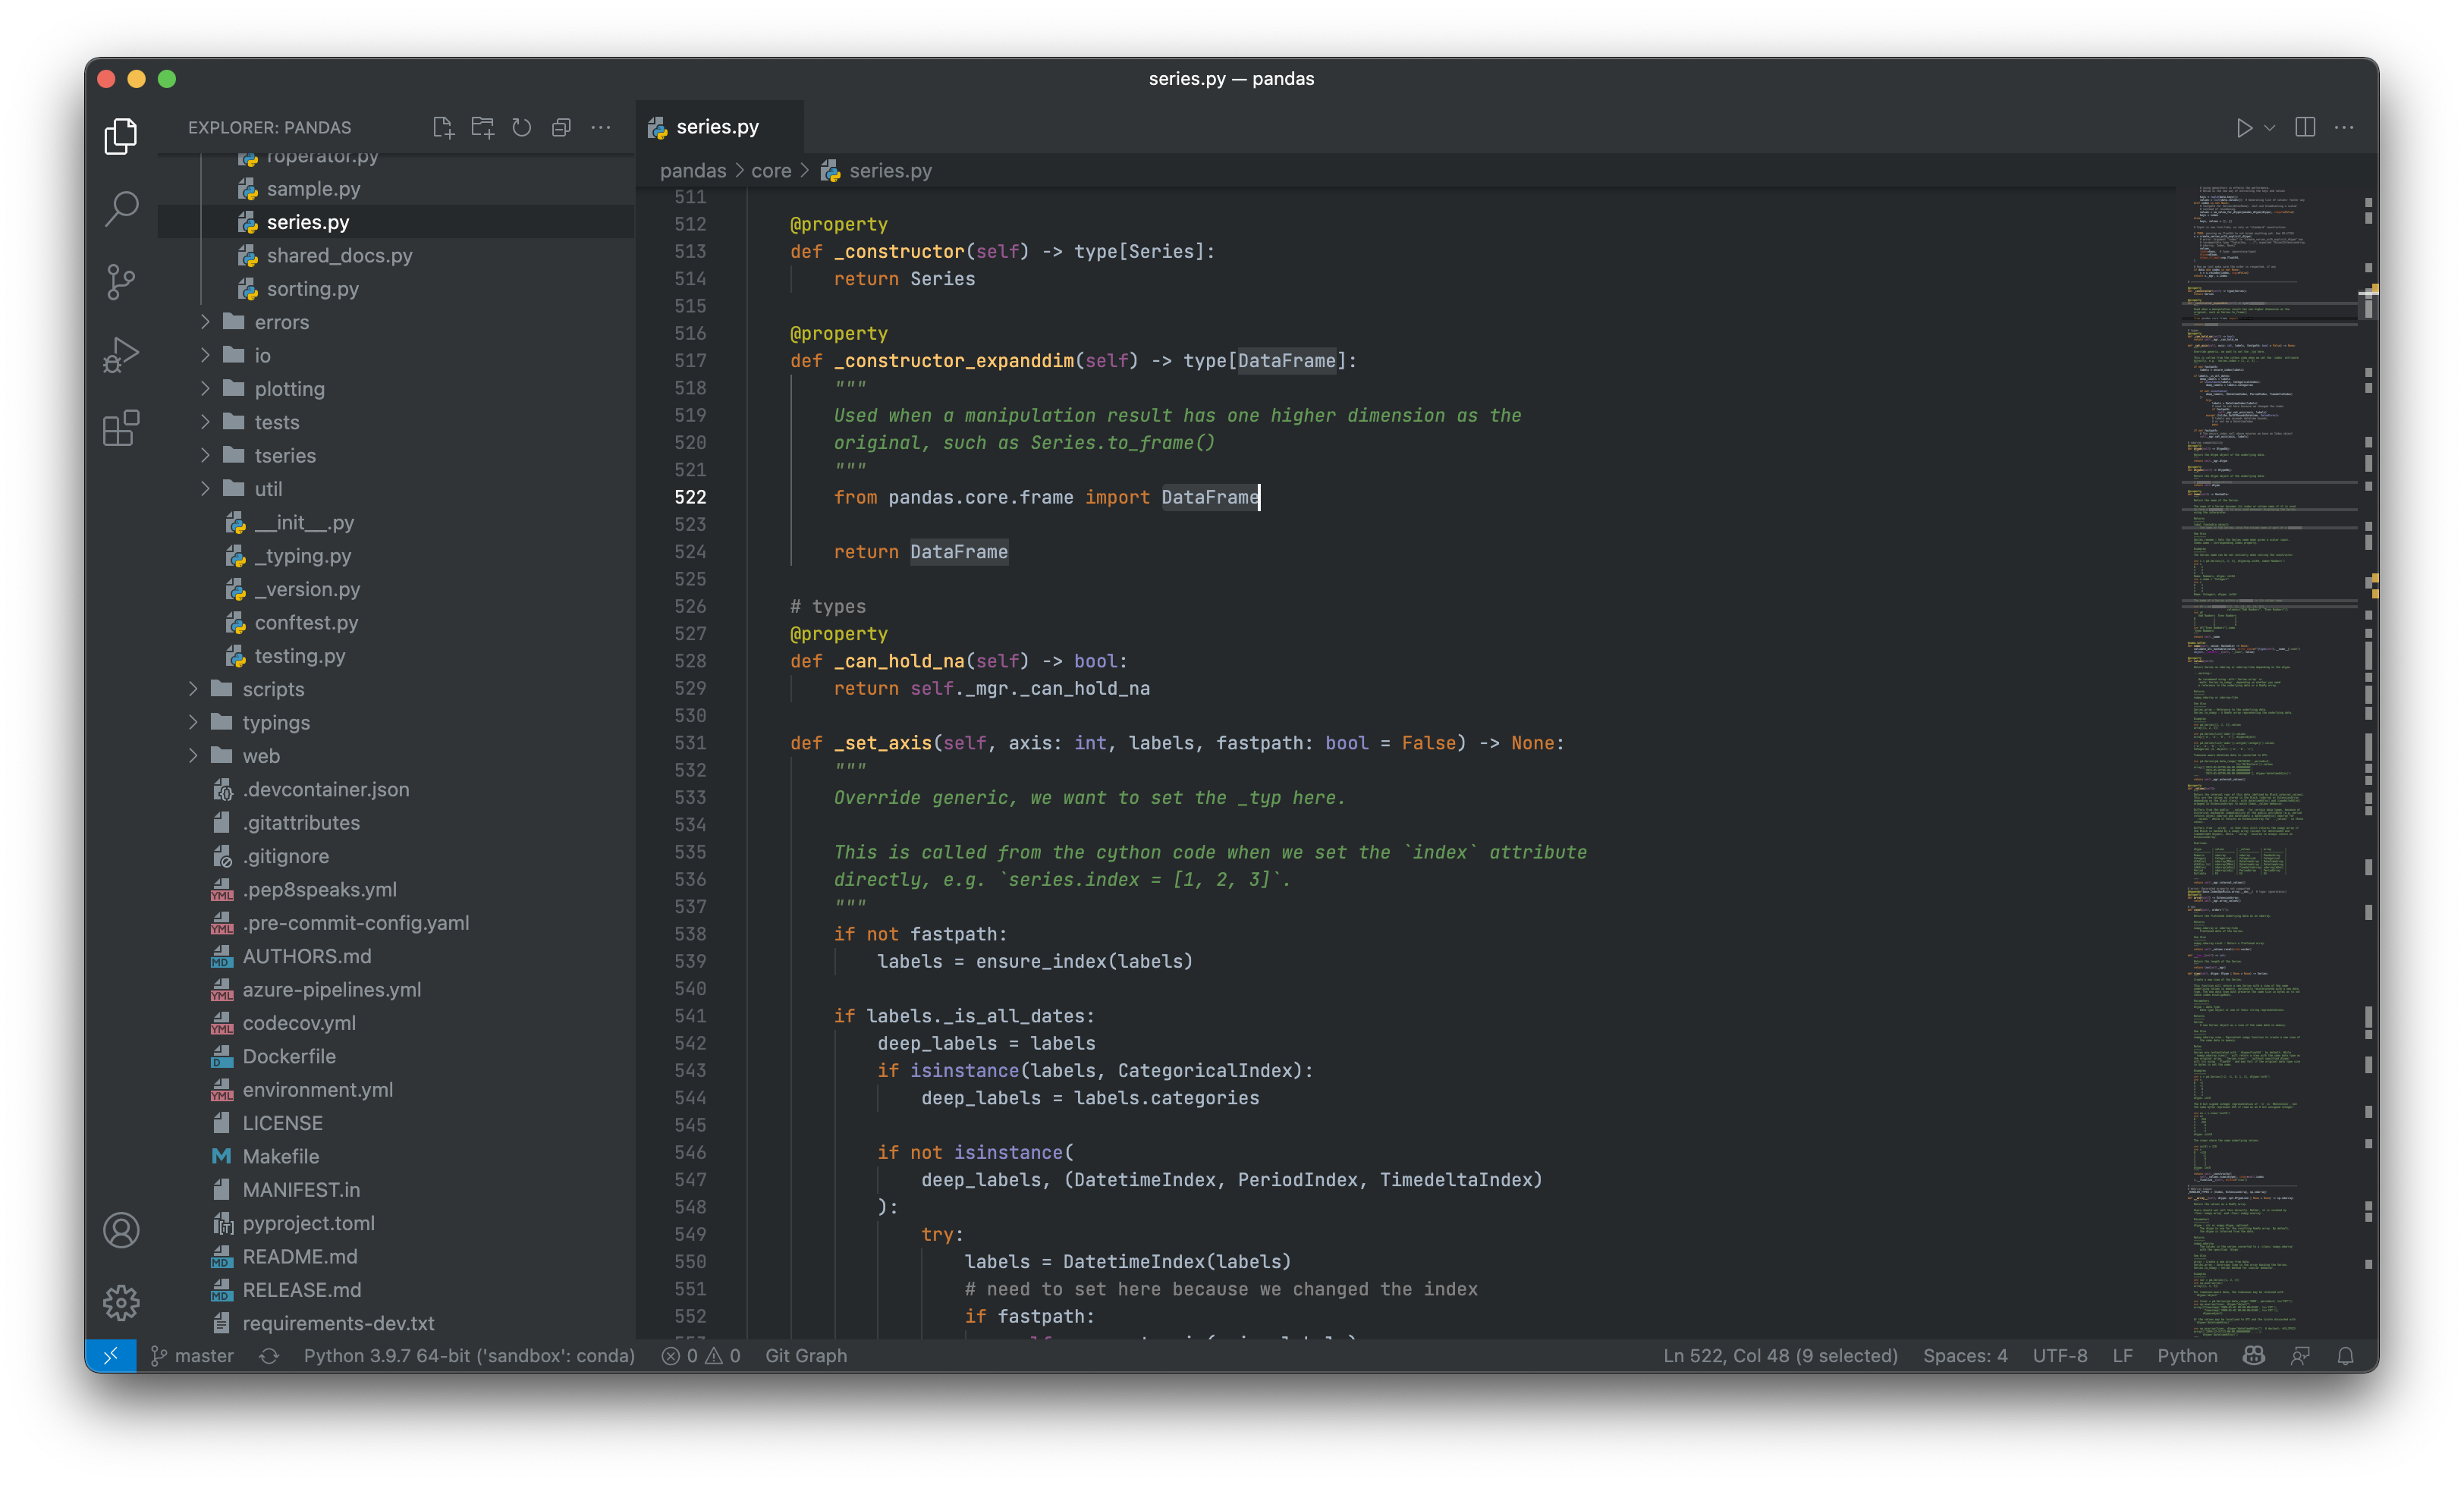2464x1485 pixels.
Task: Click the New File icon in Explorer
Action: 443,127
